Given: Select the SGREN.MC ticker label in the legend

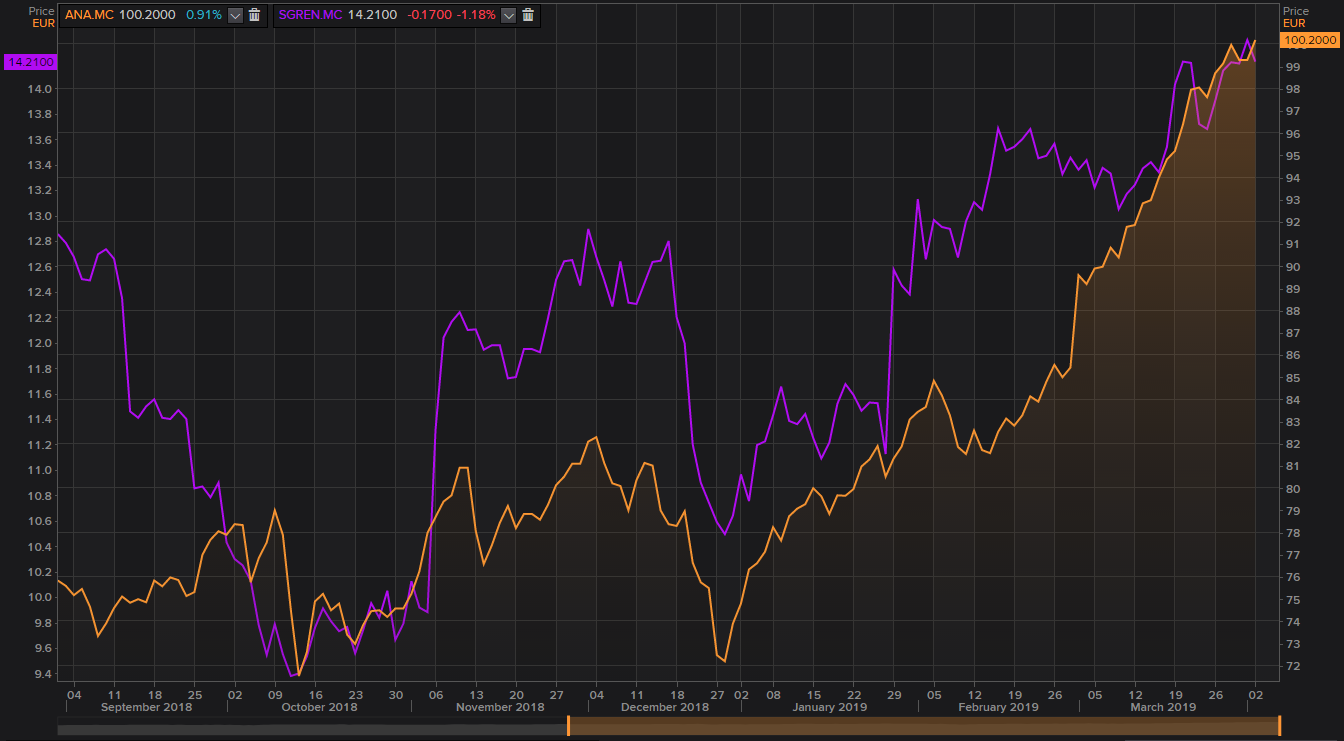Looking at the screenshot, I should (311, 15).
